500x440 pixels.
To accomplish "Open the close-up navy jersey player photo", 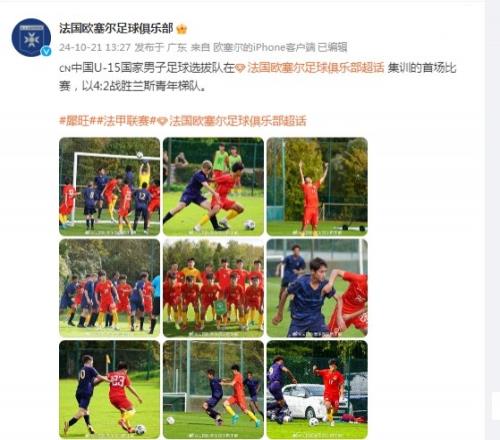I will pos(317,288).
